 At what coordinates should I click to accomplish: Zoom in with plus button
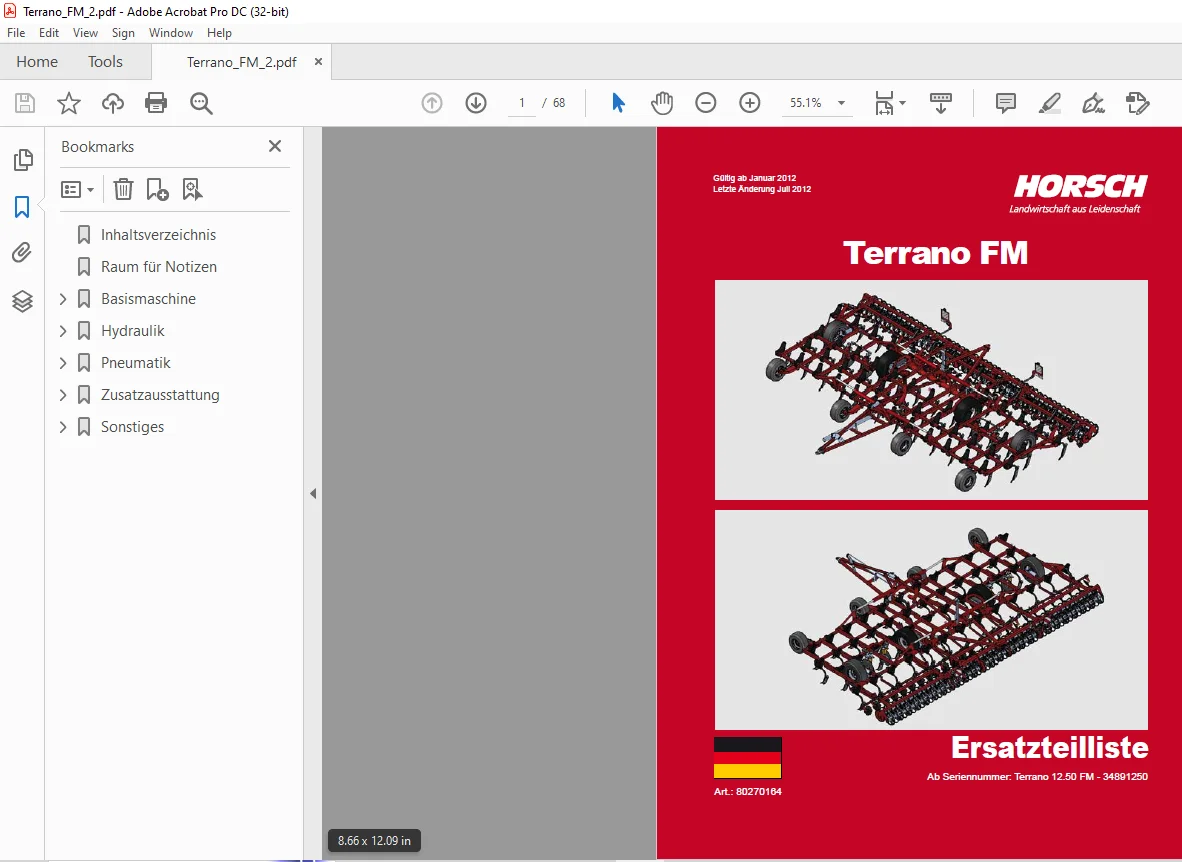tap(749, 103)
